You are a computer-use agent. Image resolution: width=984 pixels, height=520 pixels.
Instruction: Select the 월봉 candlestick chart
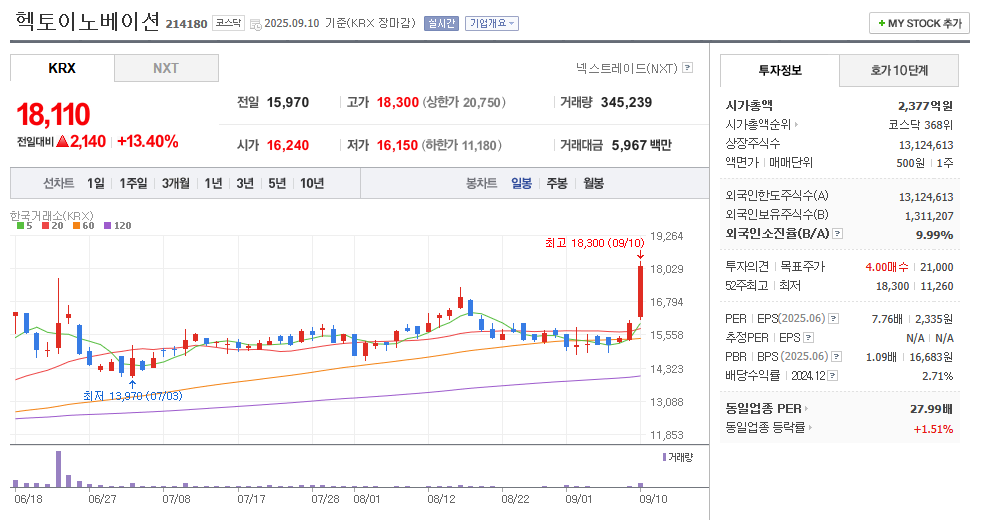[593, 183]
